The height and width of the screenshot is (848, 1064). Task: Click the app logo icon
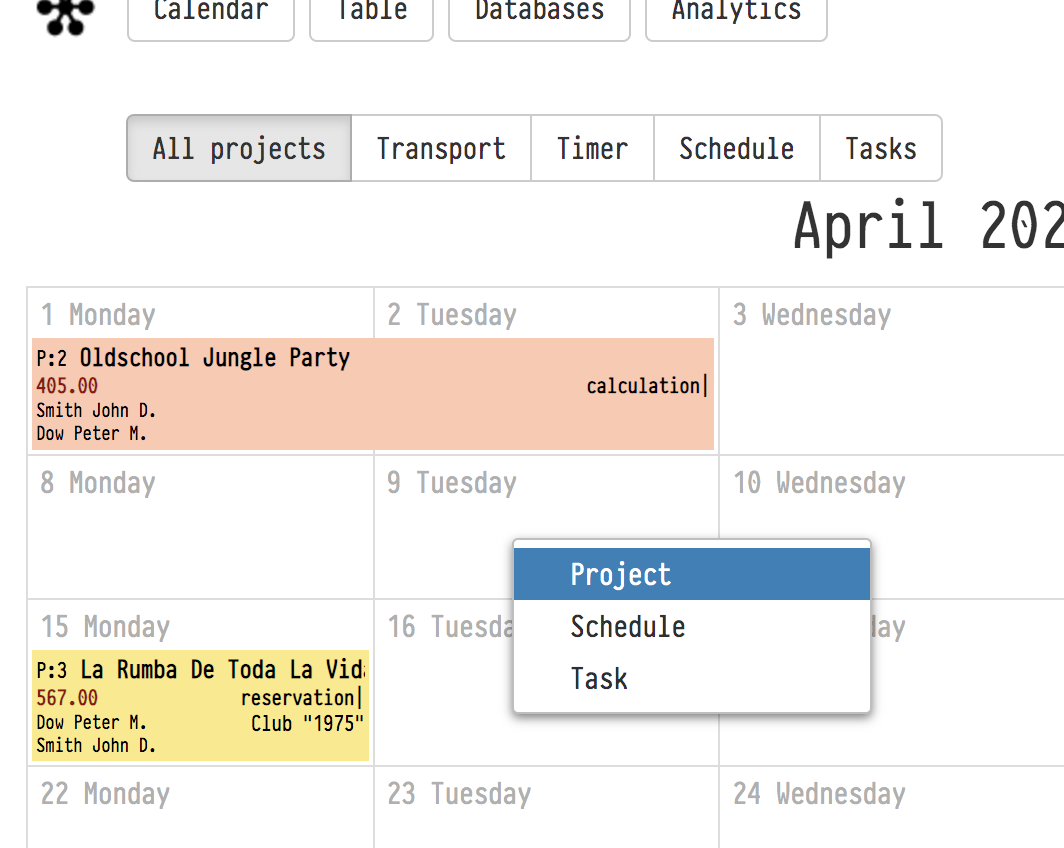pos(66,16)
